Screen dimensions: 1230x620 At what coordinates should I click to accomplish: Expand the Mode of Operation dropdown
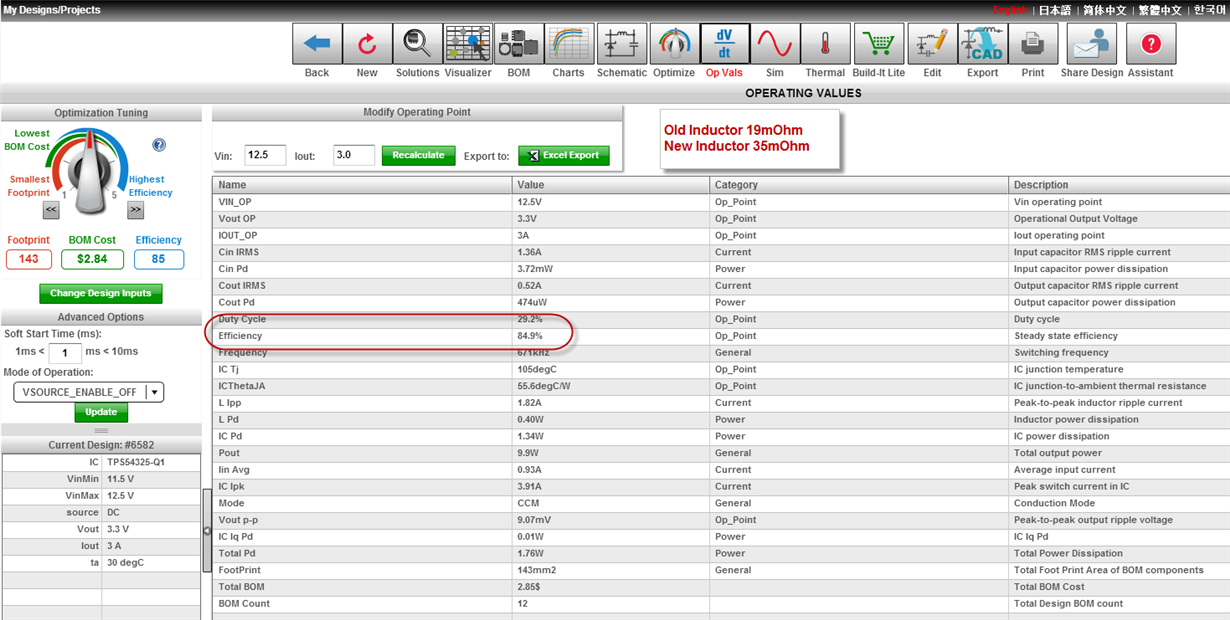point(153,392)
